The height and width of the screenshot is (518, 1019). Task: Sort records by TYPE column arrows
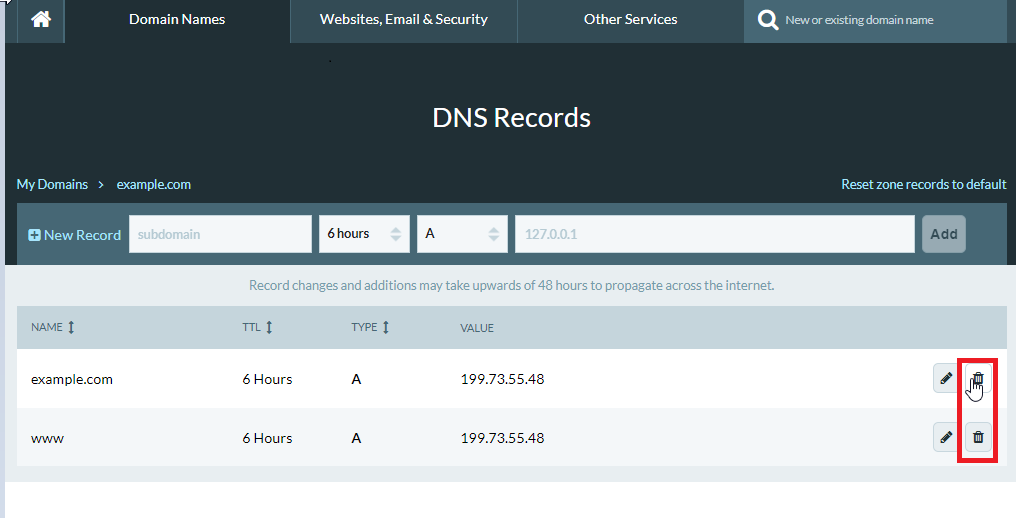point(386,327)
